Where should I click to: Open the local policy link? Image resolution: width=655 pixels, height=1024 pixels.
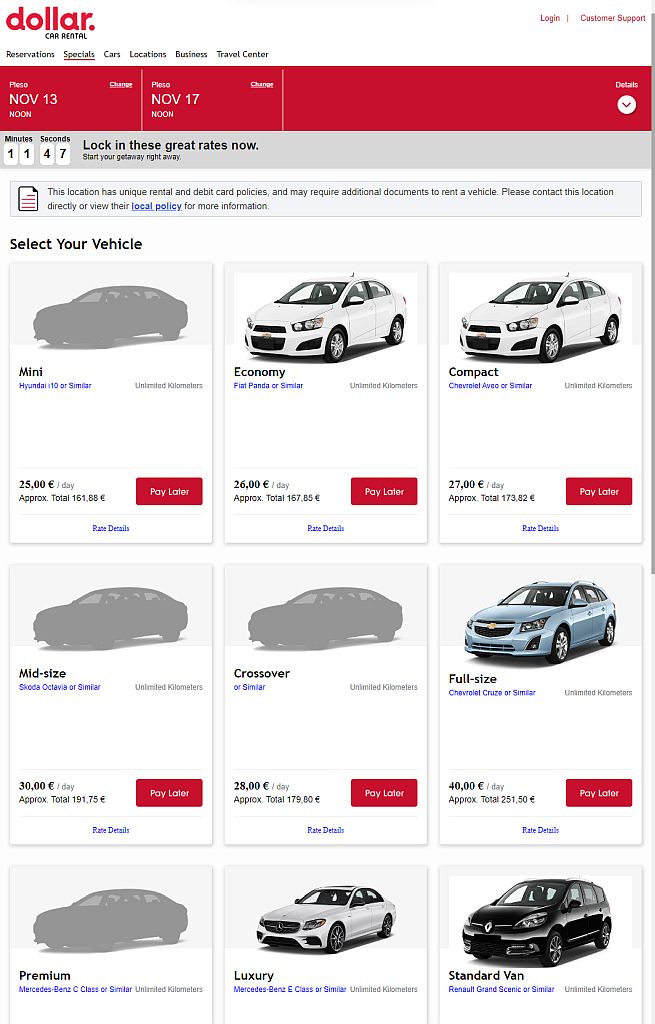(156, 206)
